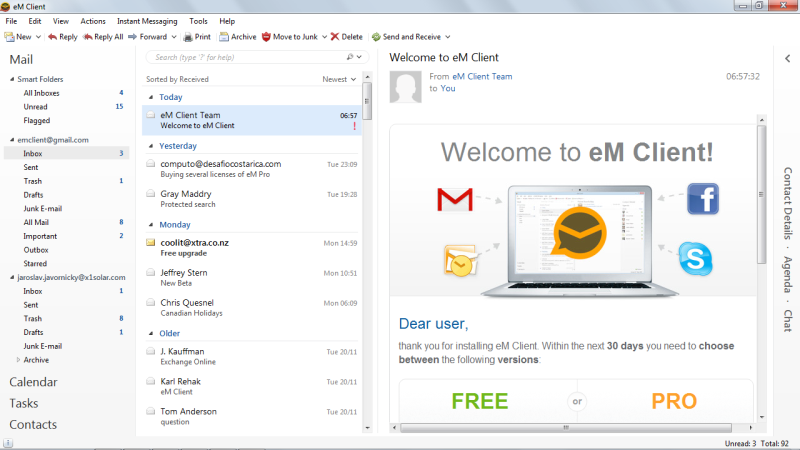
Task: Click the Forward arrow icon
Action: (x=133, y=37)
